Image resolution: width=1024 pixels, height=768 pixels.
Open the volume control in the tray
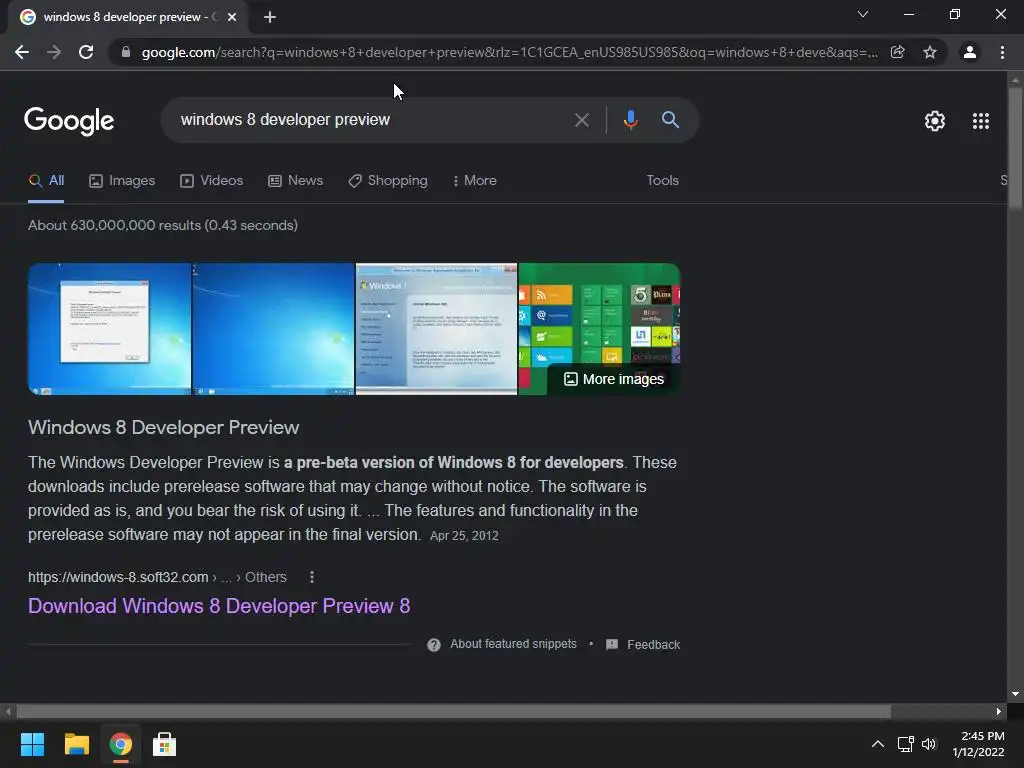929,744
